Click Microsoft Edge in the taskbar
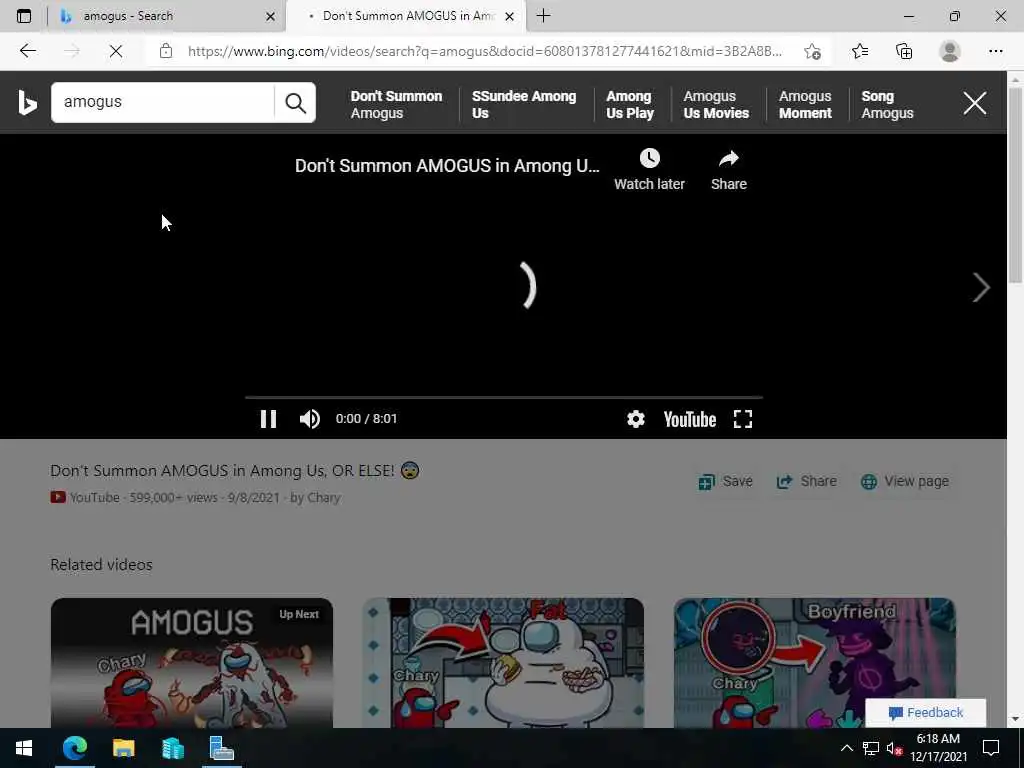The height and width of the screenshot is (768, 1024). point(74,748)
